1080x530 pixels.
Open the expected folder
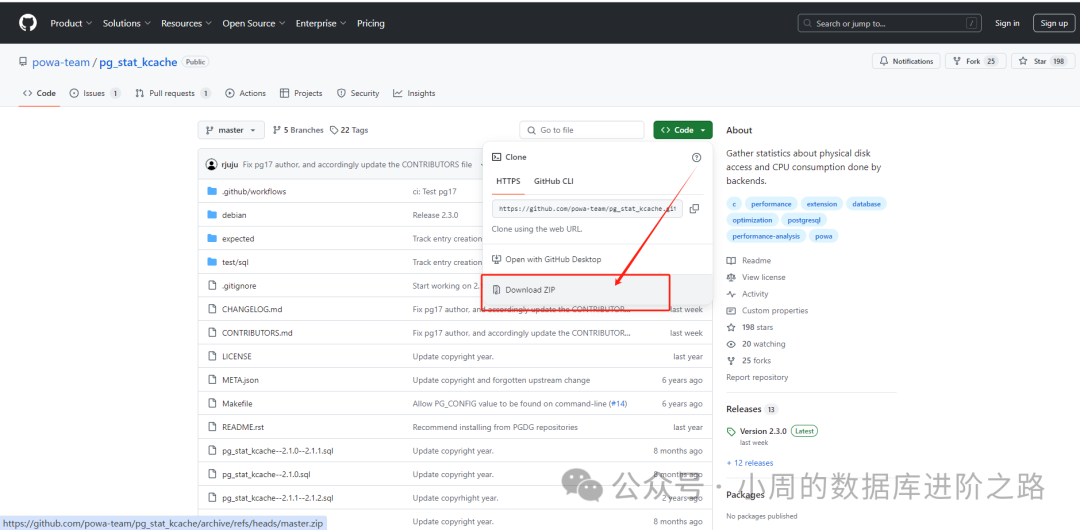tap(238, 238)
